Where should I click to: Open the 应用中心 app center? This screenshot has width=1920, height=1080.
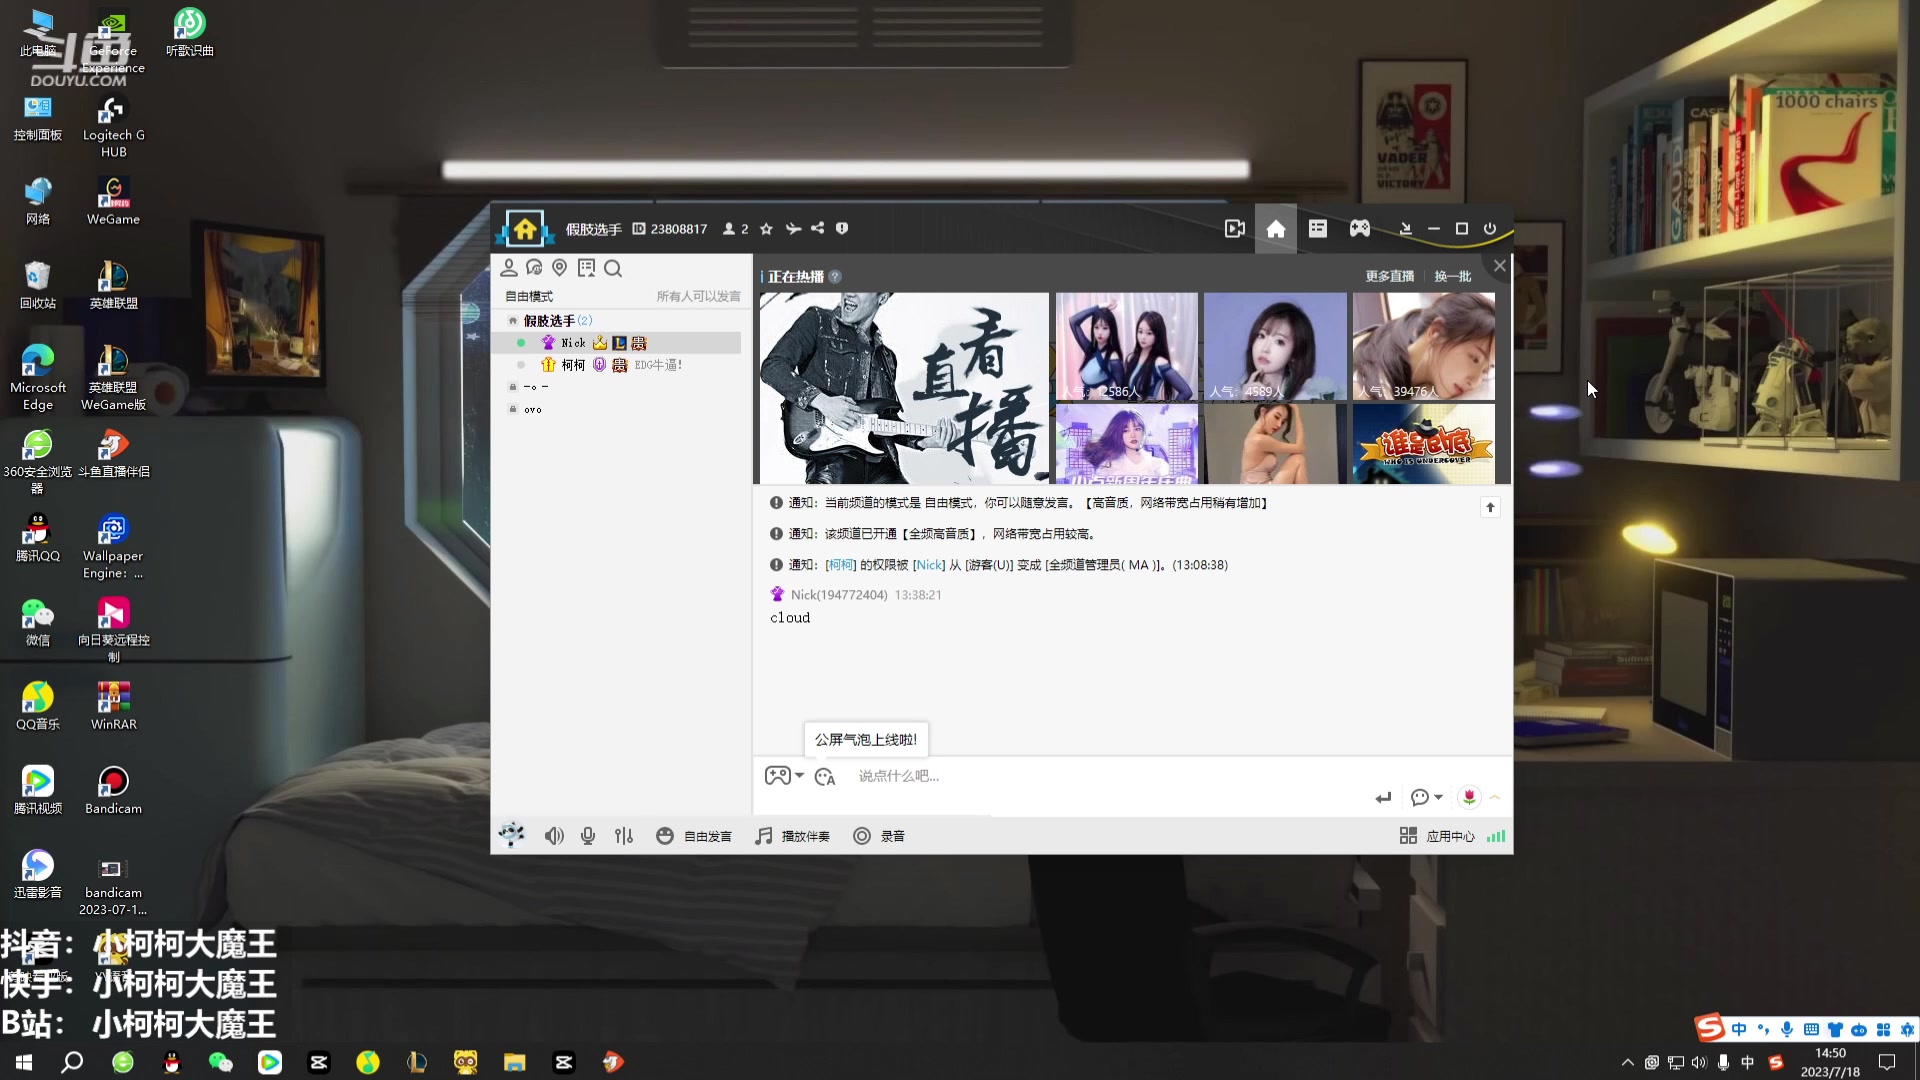(1437, 836)
